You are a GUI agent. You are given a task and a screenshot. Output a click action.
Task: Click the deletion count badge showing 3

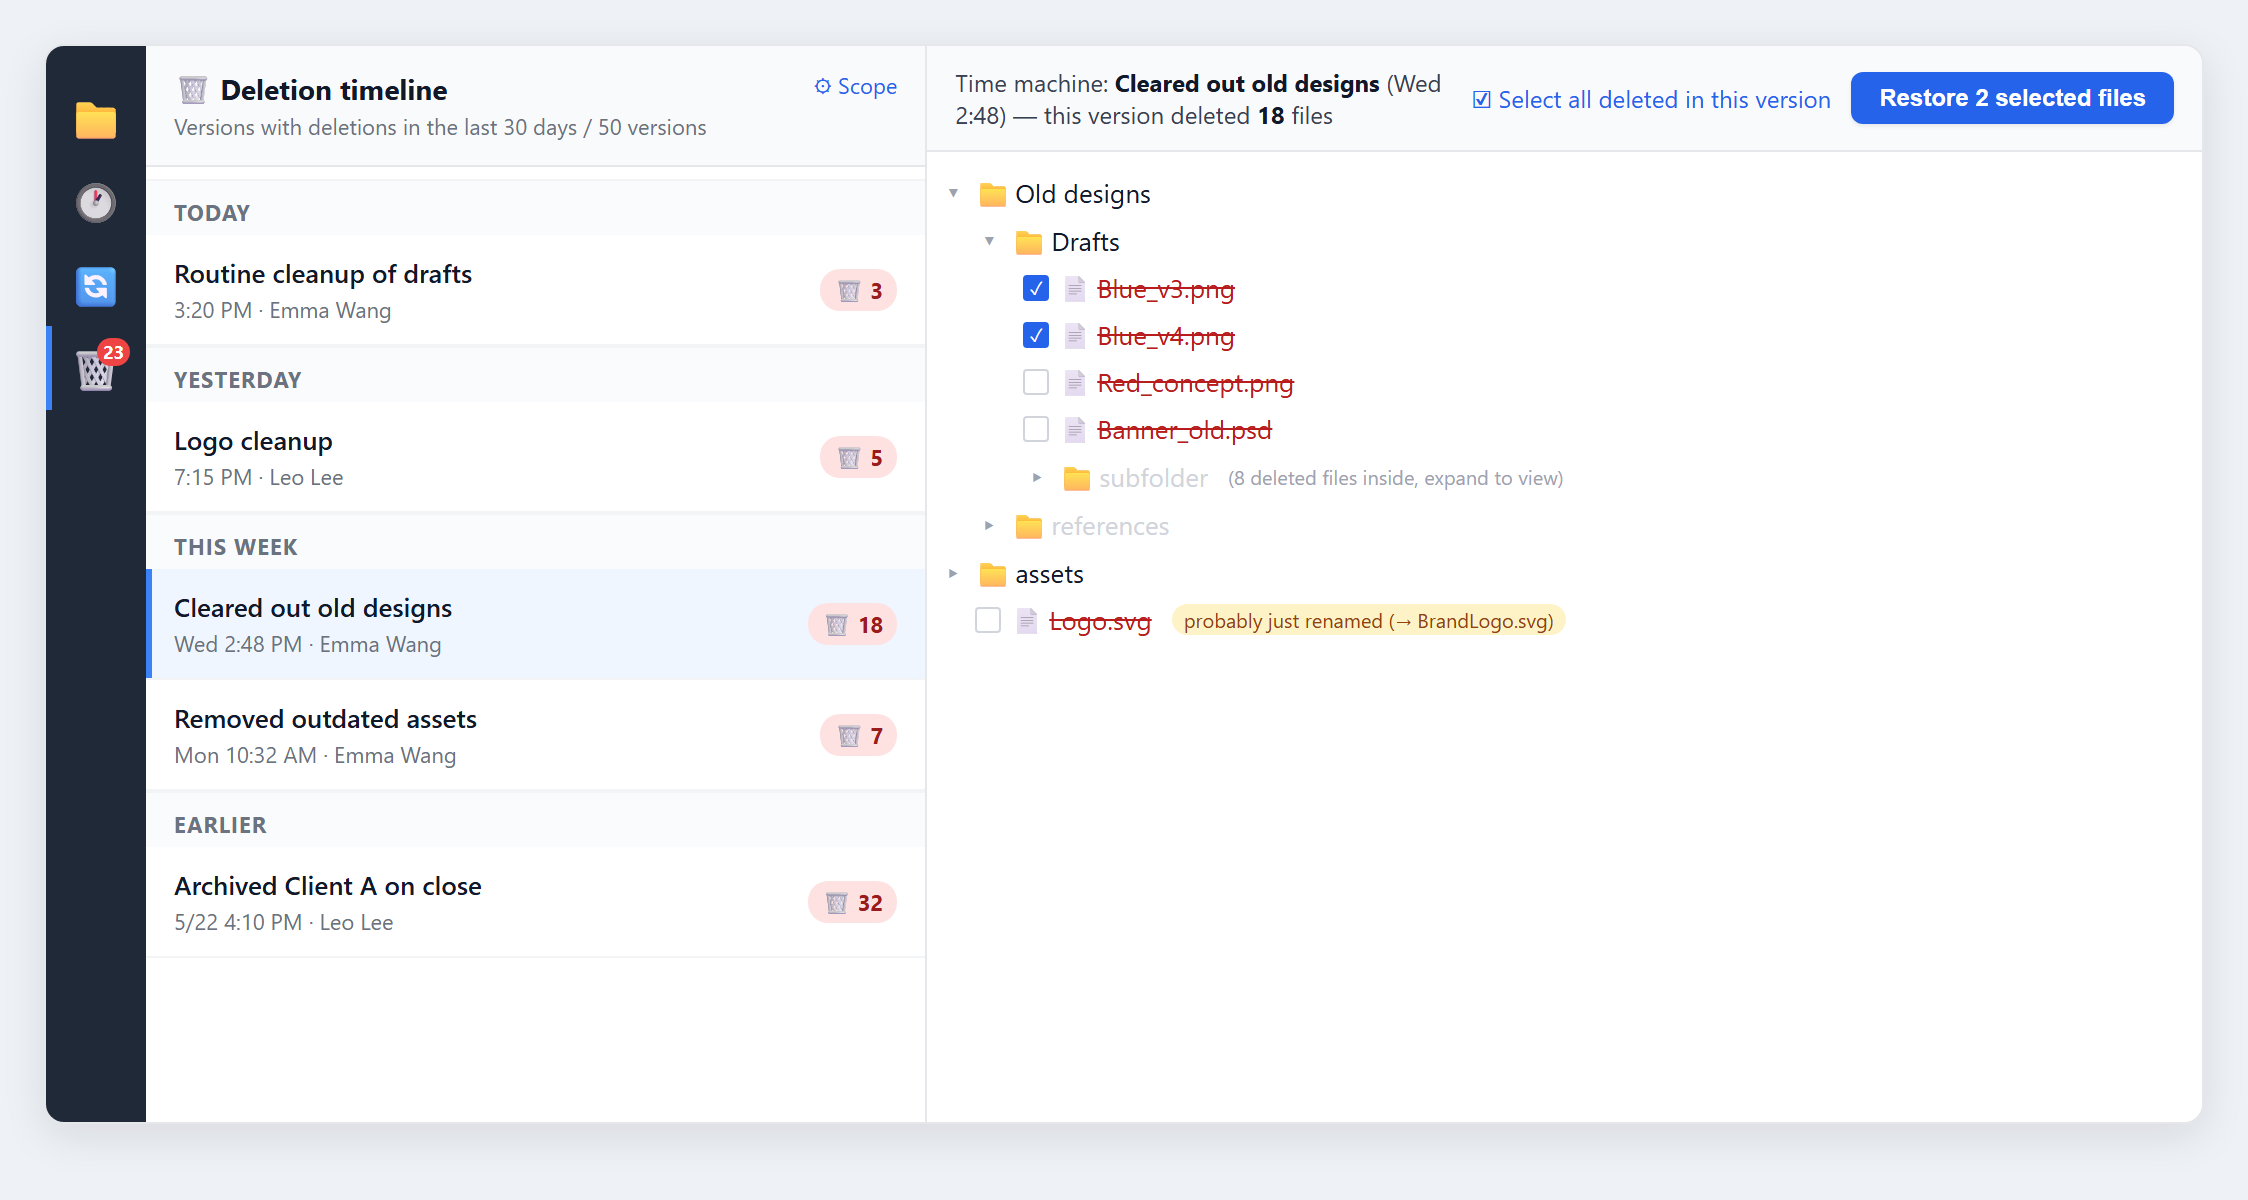pos(858,291)
